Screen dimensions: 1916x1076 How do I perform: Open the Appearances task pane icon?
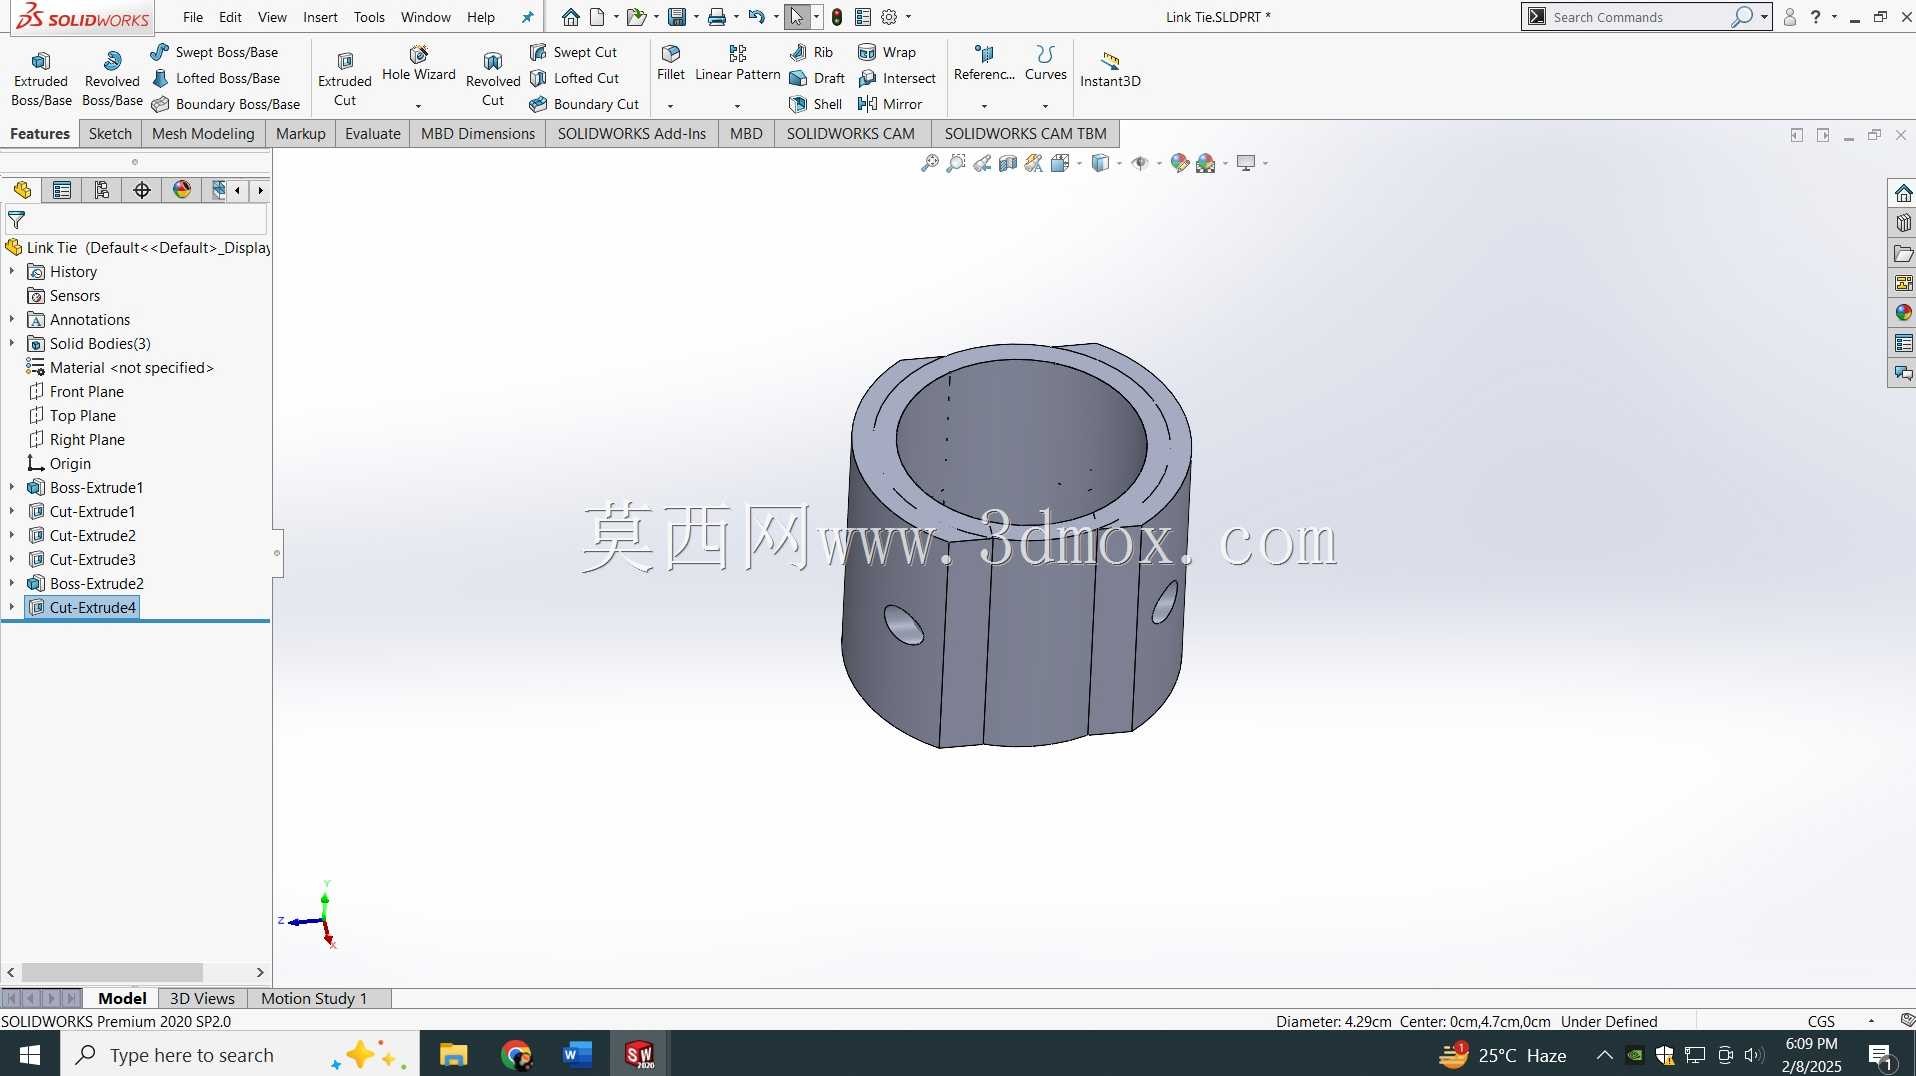tap(1903, 313)
